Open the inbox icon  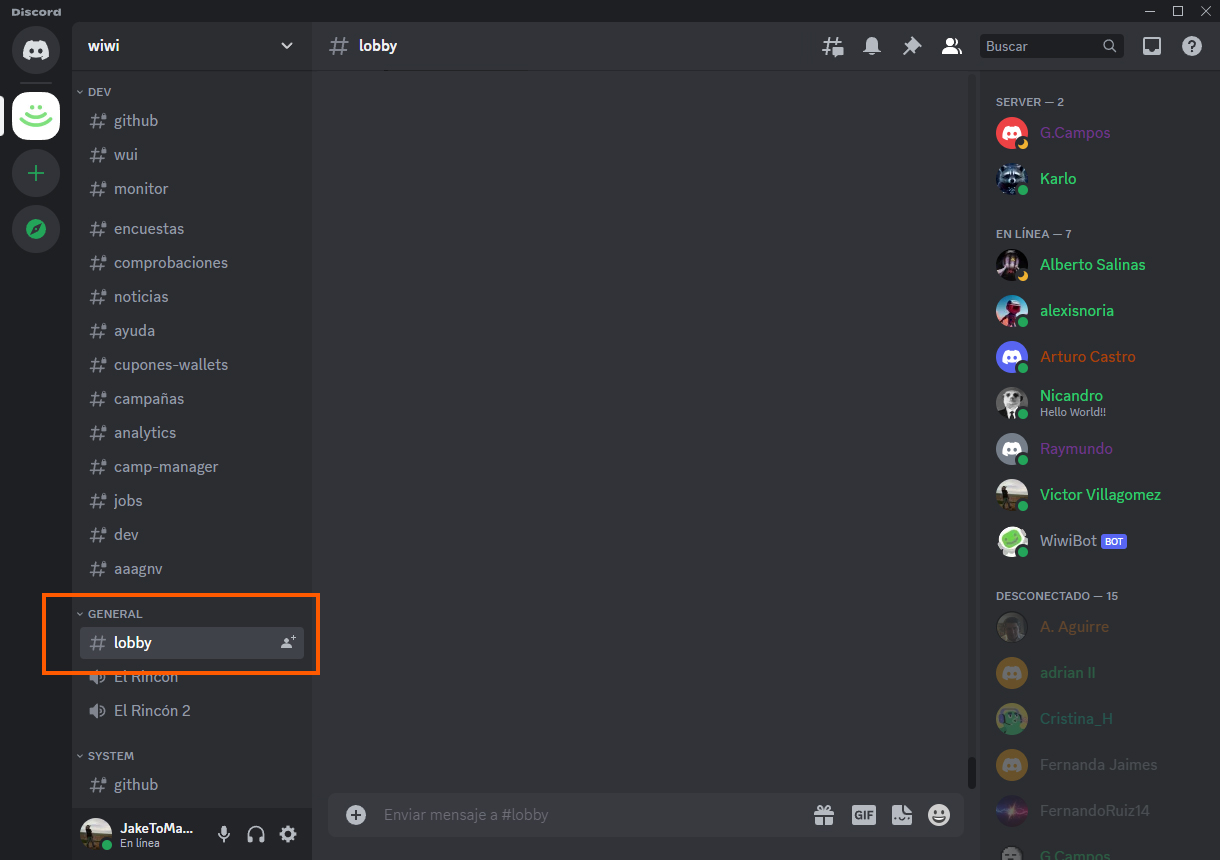1152,46
